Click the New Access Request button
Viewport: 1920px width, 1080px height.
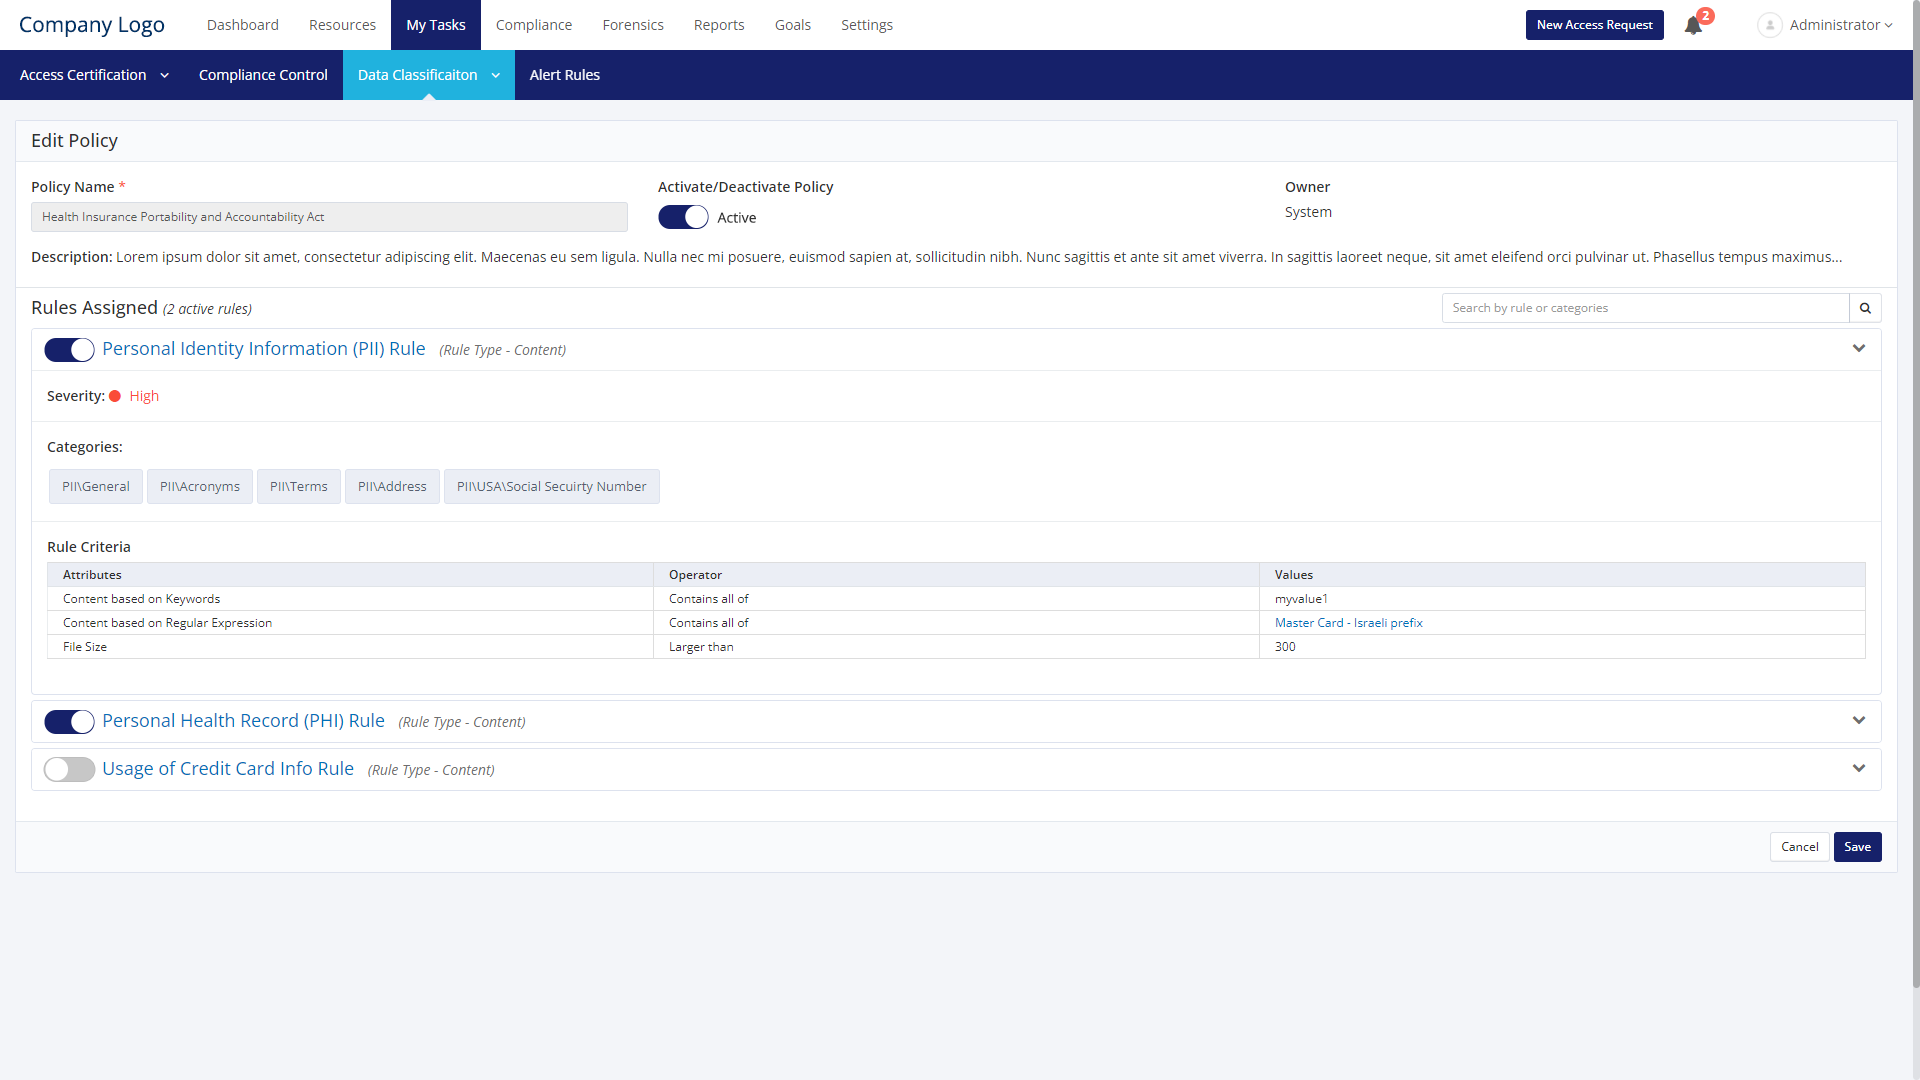tap(1594, 25)
